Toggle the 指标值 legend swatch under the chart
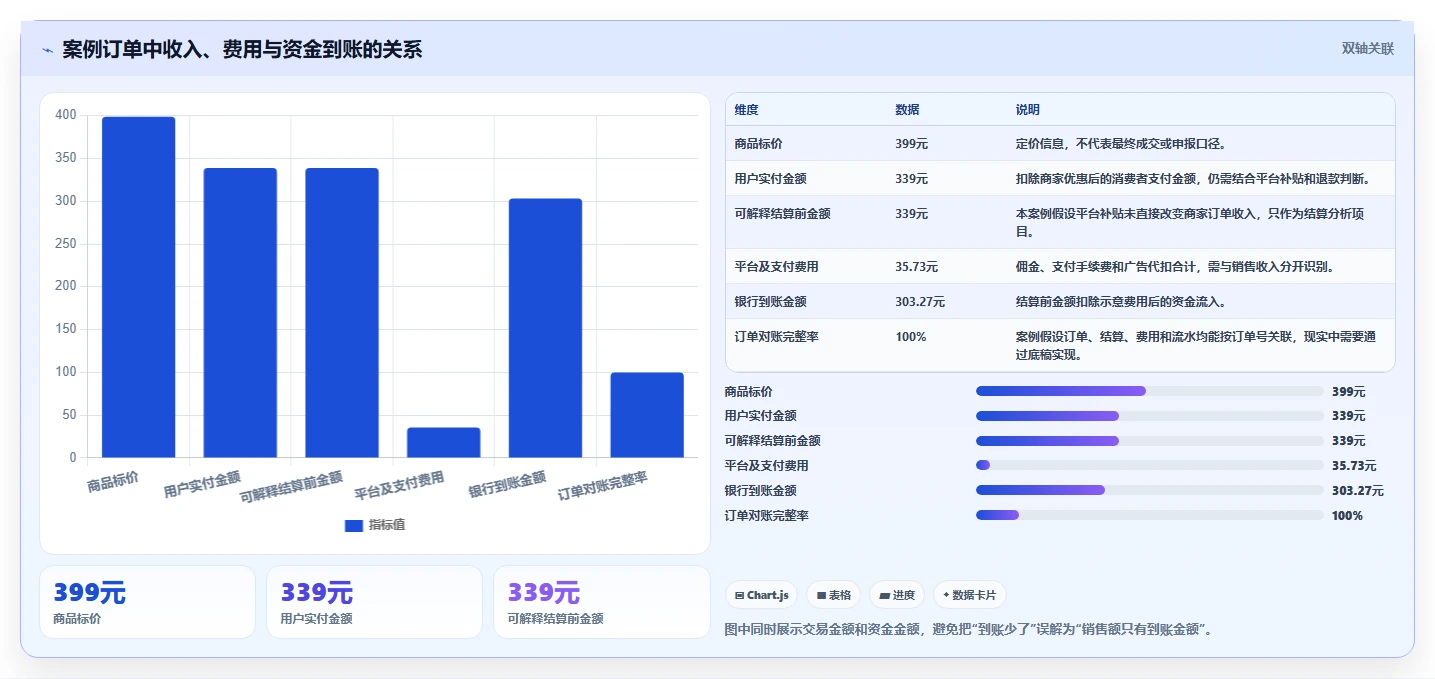The image size is (1435, 679). (x=353, y=525)
